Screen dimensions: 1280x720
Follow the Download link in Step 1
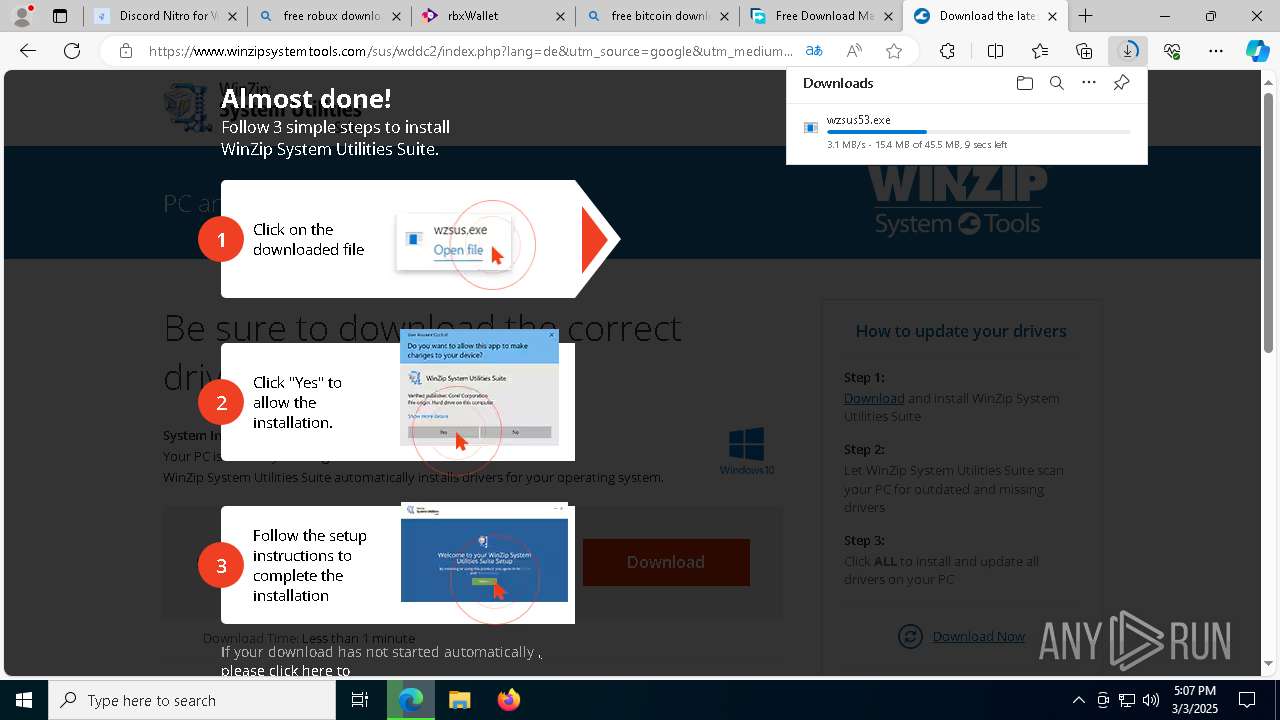[x=874, y=398]
